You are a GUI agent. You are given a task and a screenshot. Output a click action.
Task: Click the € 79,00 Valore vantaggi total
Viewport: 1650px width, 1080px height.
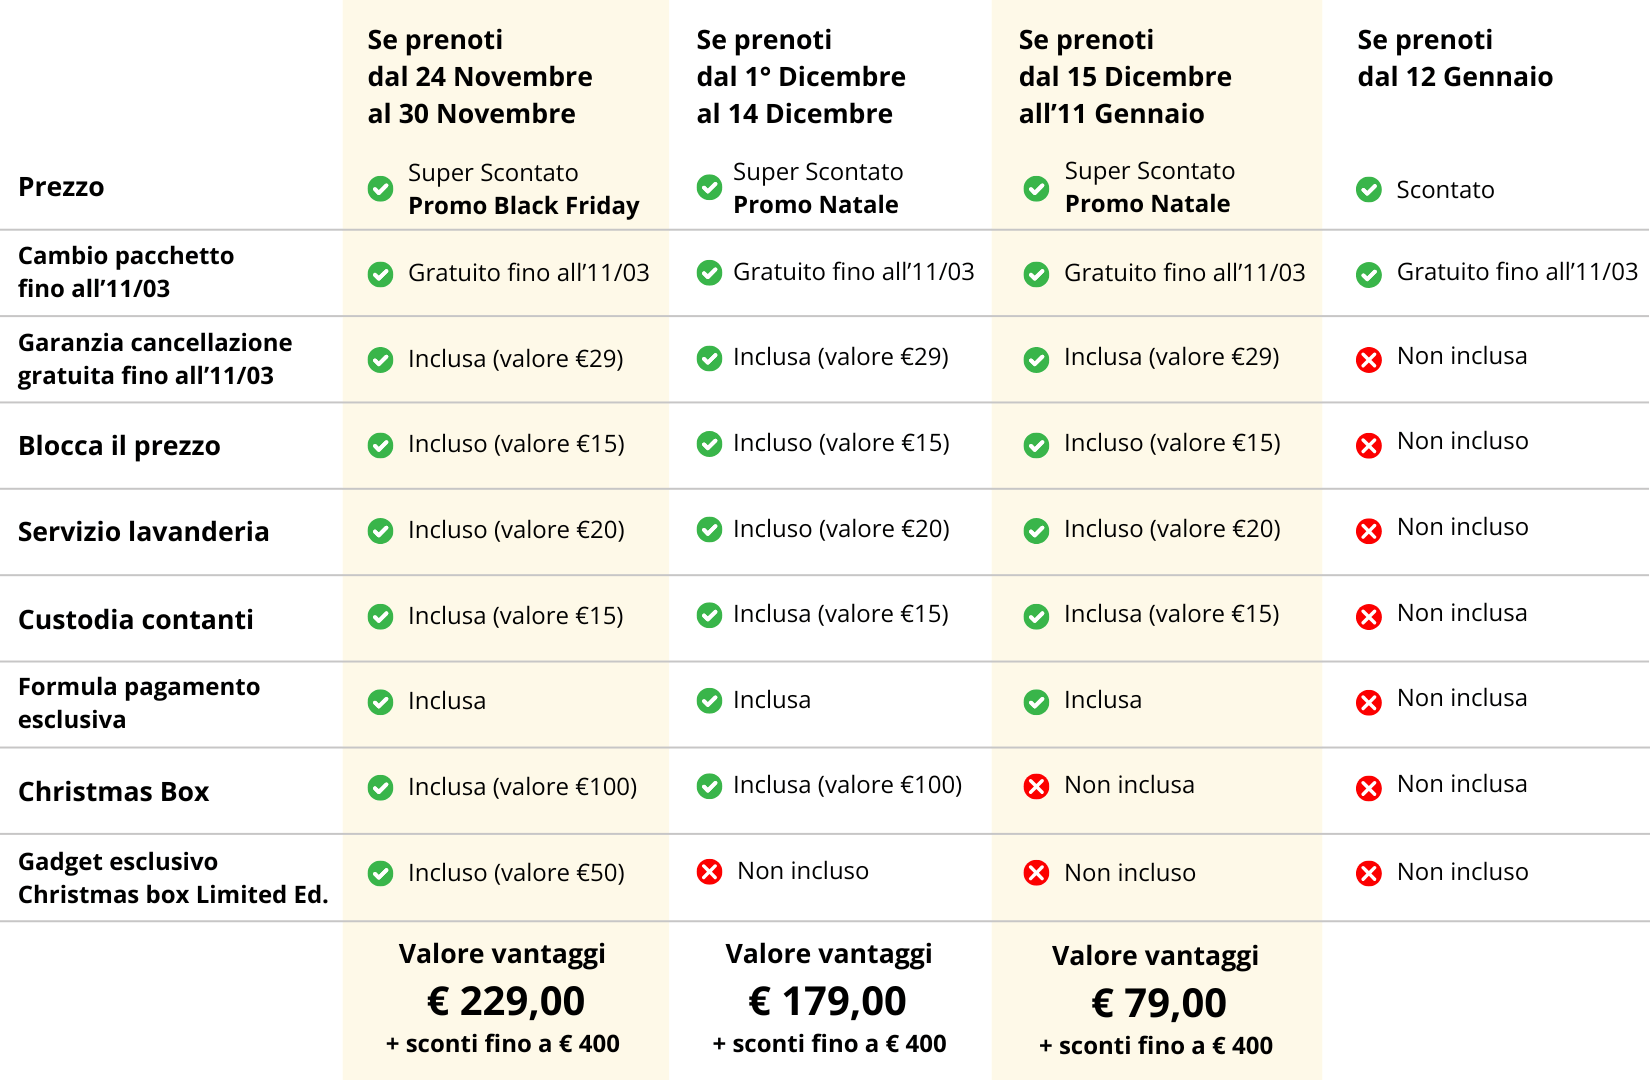click(1158, 1003)
